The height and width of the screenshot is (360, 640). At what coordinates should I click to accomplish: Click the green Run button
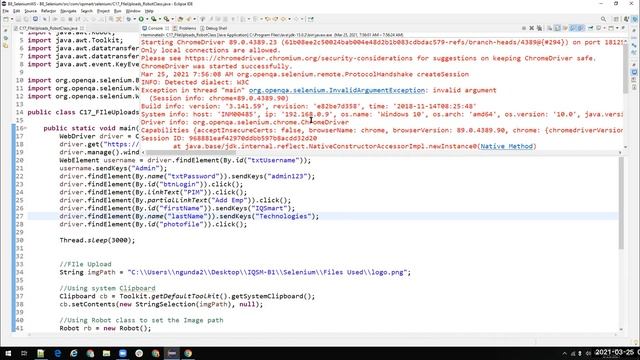point(141,19)
